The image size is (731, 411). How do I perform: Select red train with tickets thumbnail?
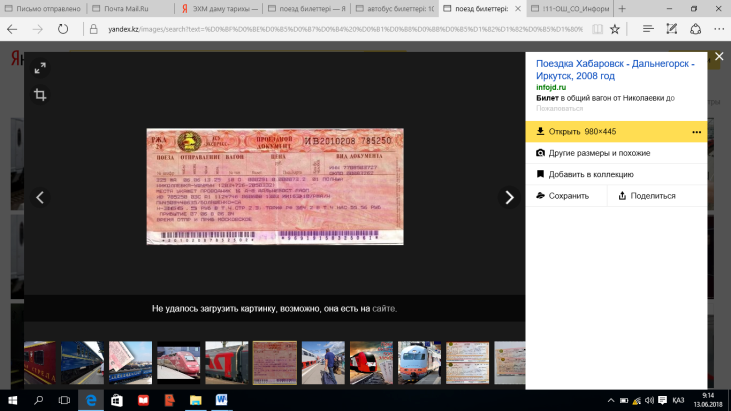click(x=372, y=363)
